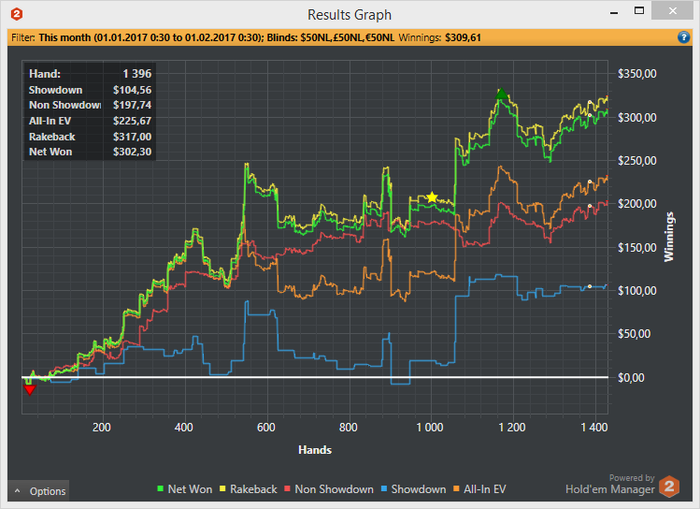Click the $50,00 y-axis label

coord(634,334)
